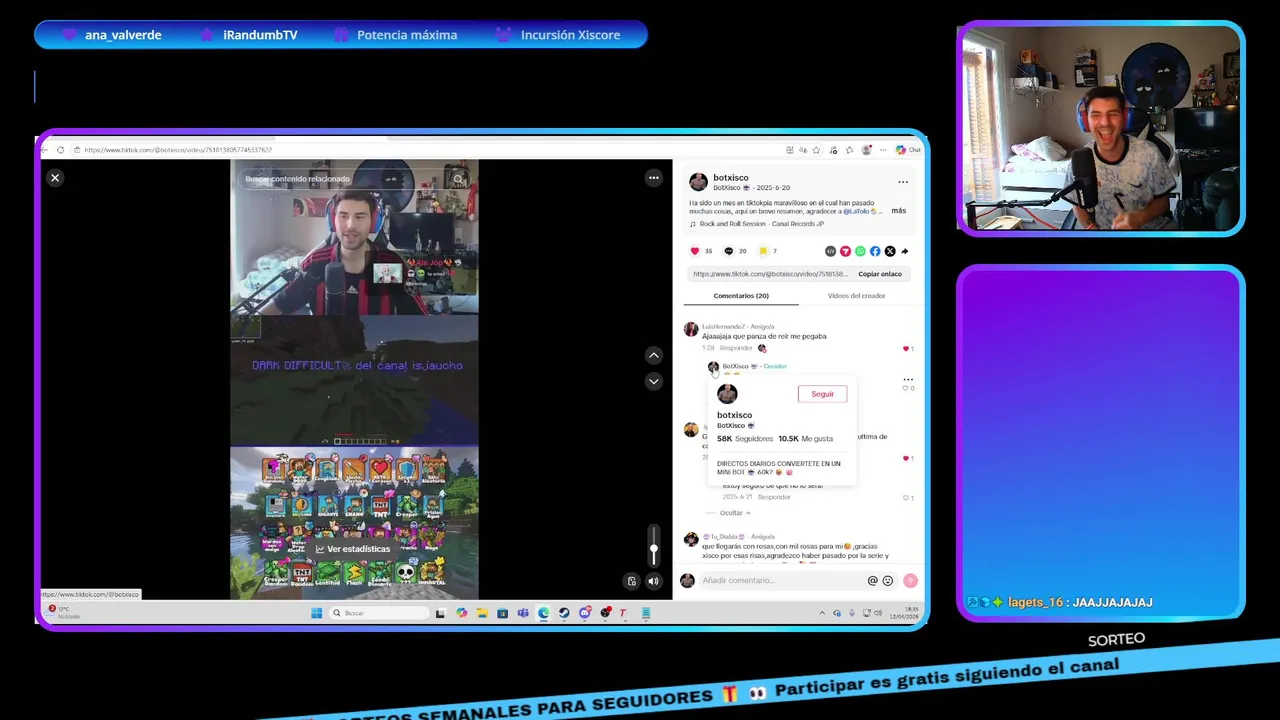Mute the TikTok video sound
The image size is (1280, 720).
coord(654,581)
